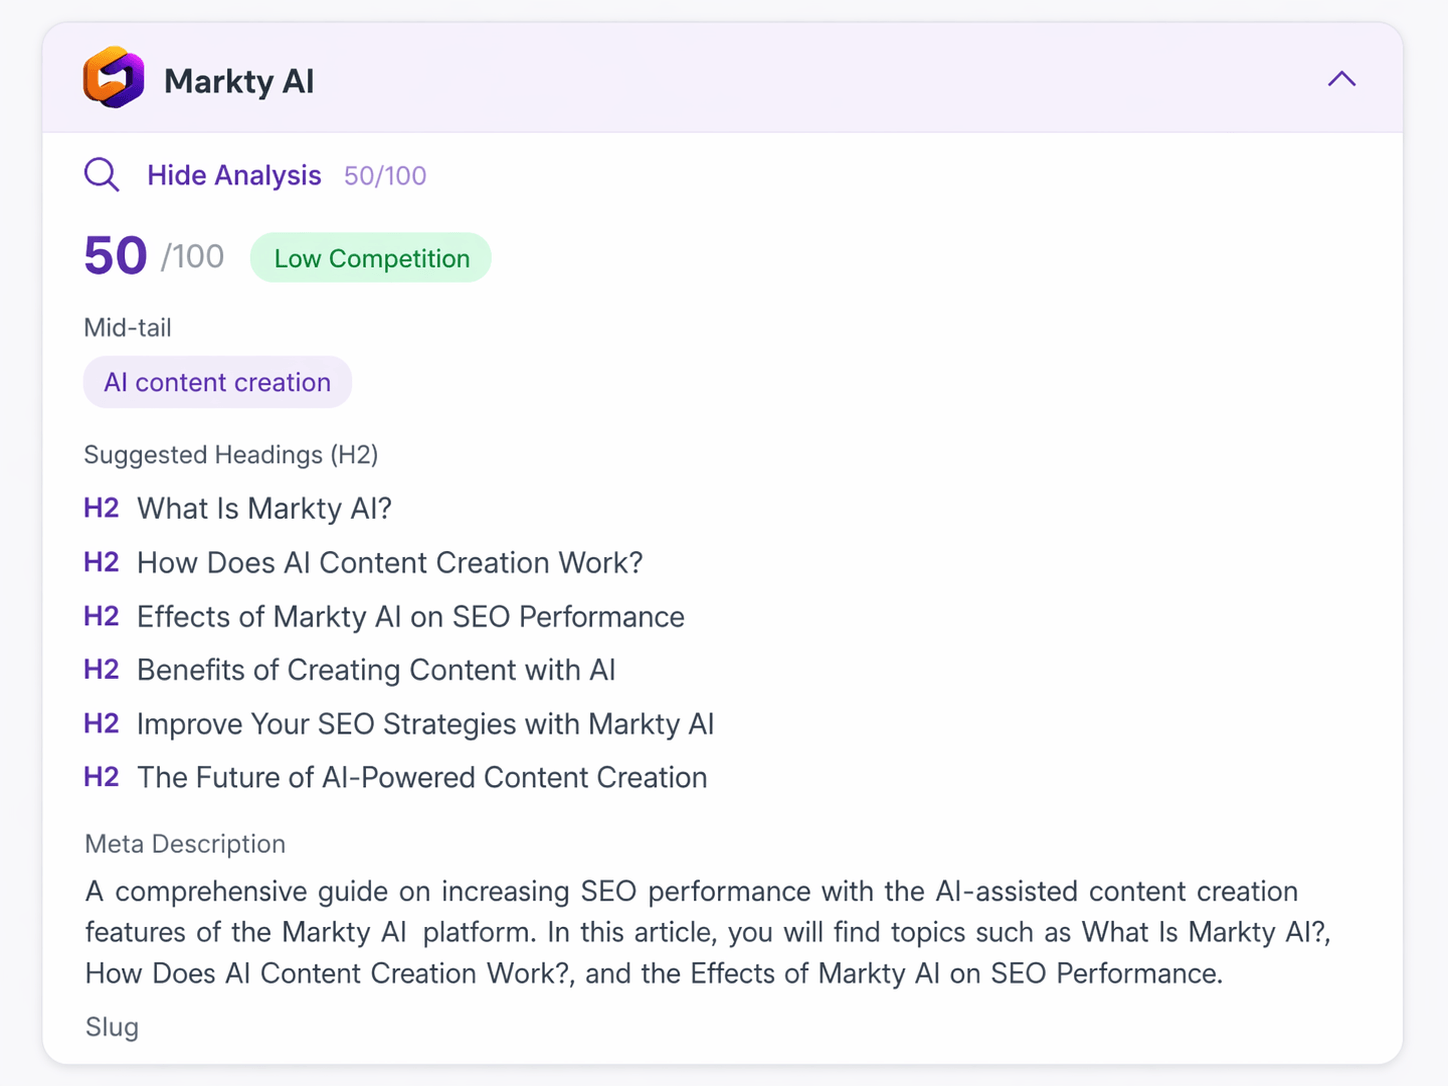Click the 50/100 score beside Hide Analysis
The width and height of the screenshot is (1448, 1086).
(385, 176)
